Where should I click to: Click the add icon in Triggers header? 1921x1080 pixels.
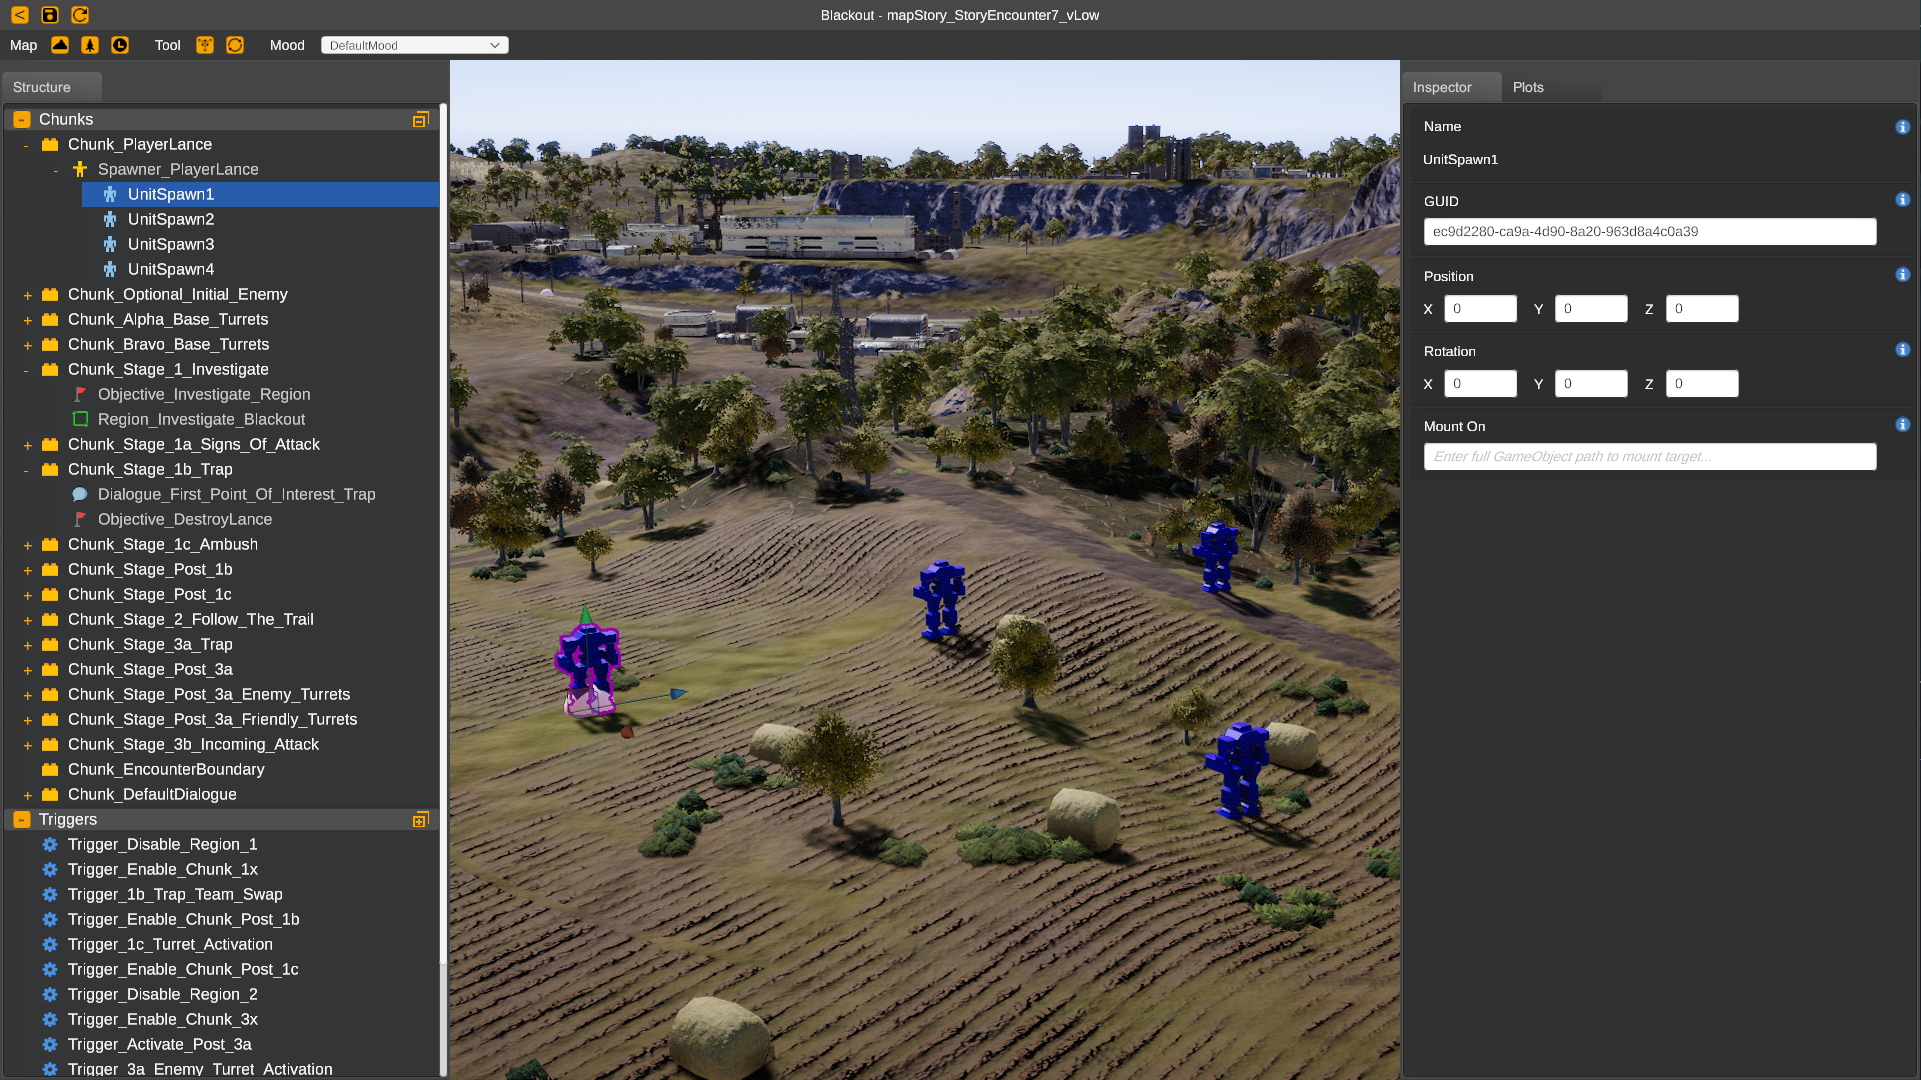pyautogui.click(x=421, y=819)
